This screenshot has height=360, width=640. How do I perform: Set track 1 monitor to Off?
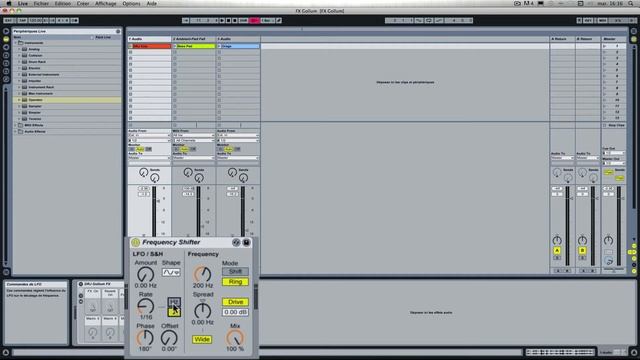[149, 149]
